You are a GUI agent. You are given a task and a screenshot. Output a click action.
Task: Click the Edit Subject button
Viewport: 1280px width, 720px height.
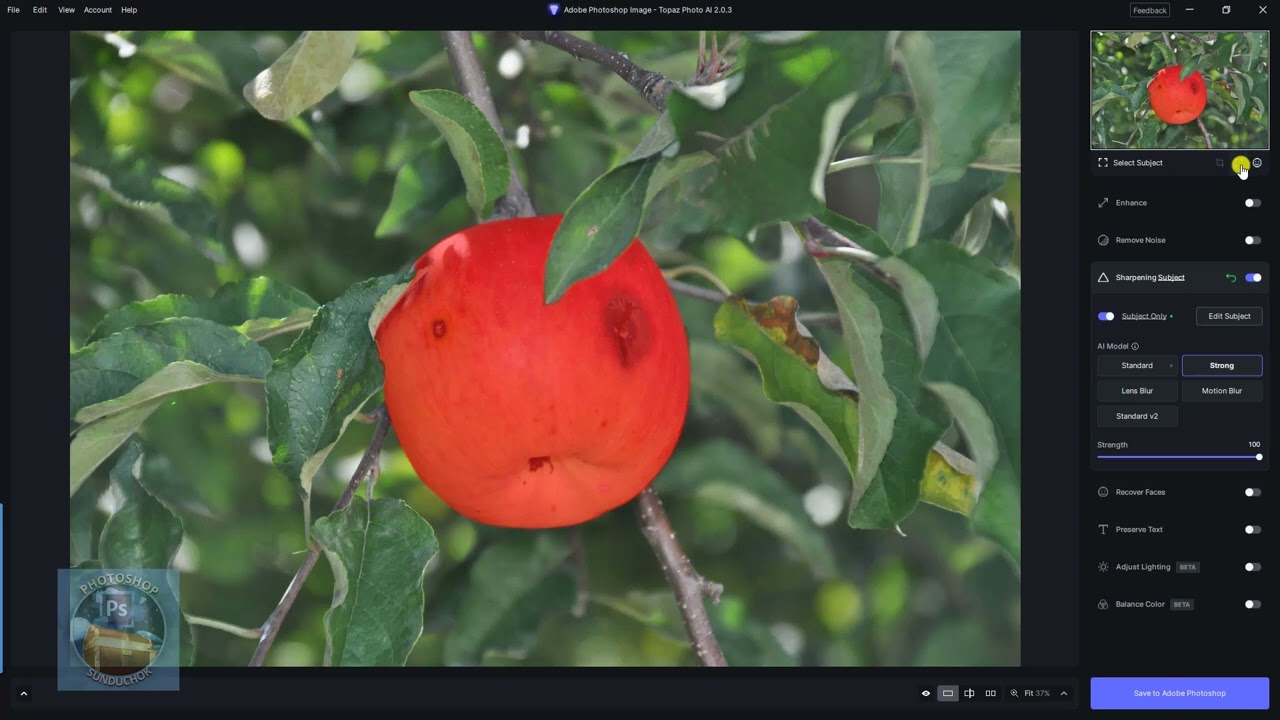(1229, 316)
